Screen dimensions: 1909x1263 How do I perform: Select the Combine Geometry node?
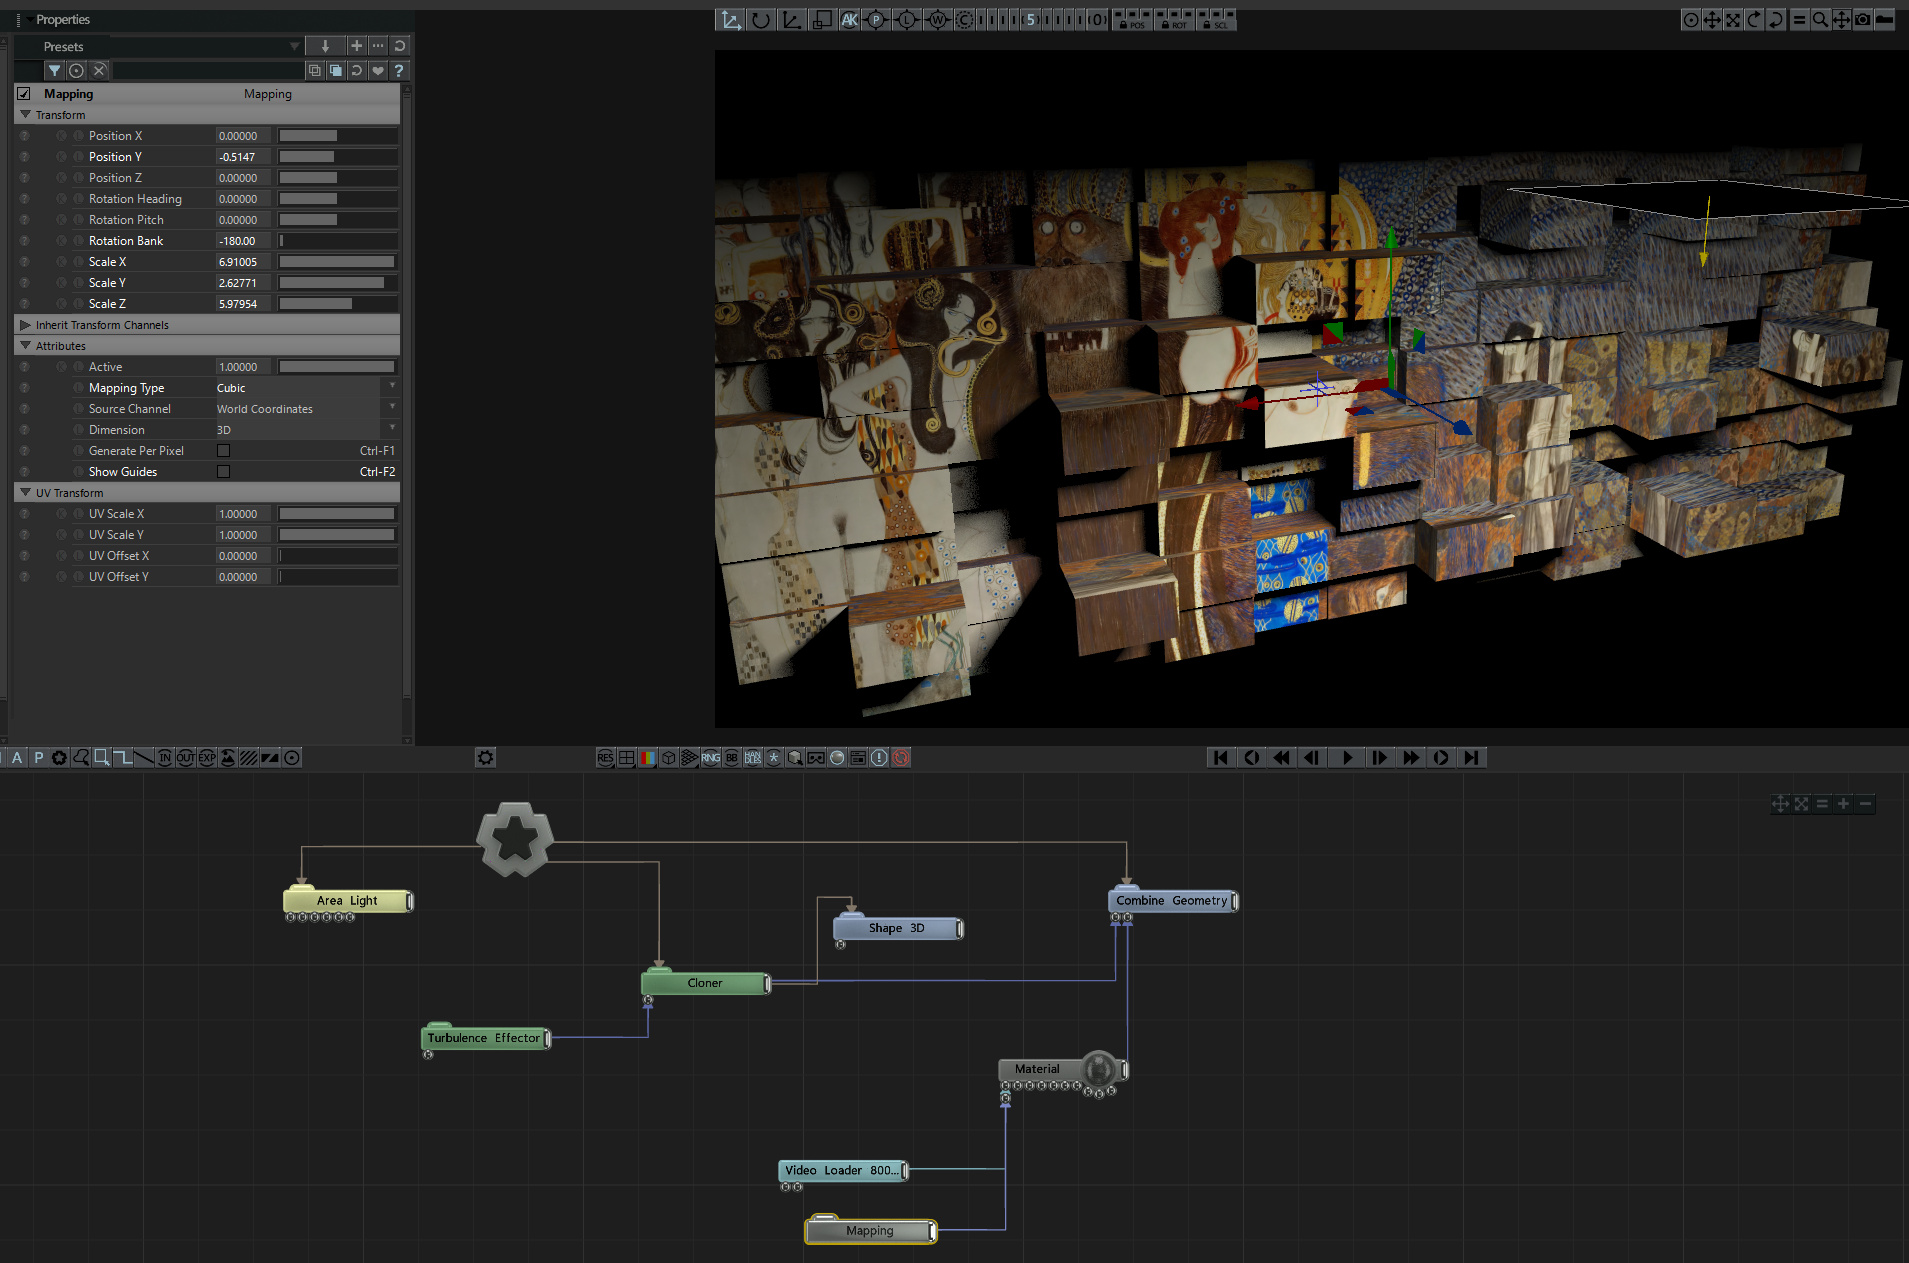1172,901
